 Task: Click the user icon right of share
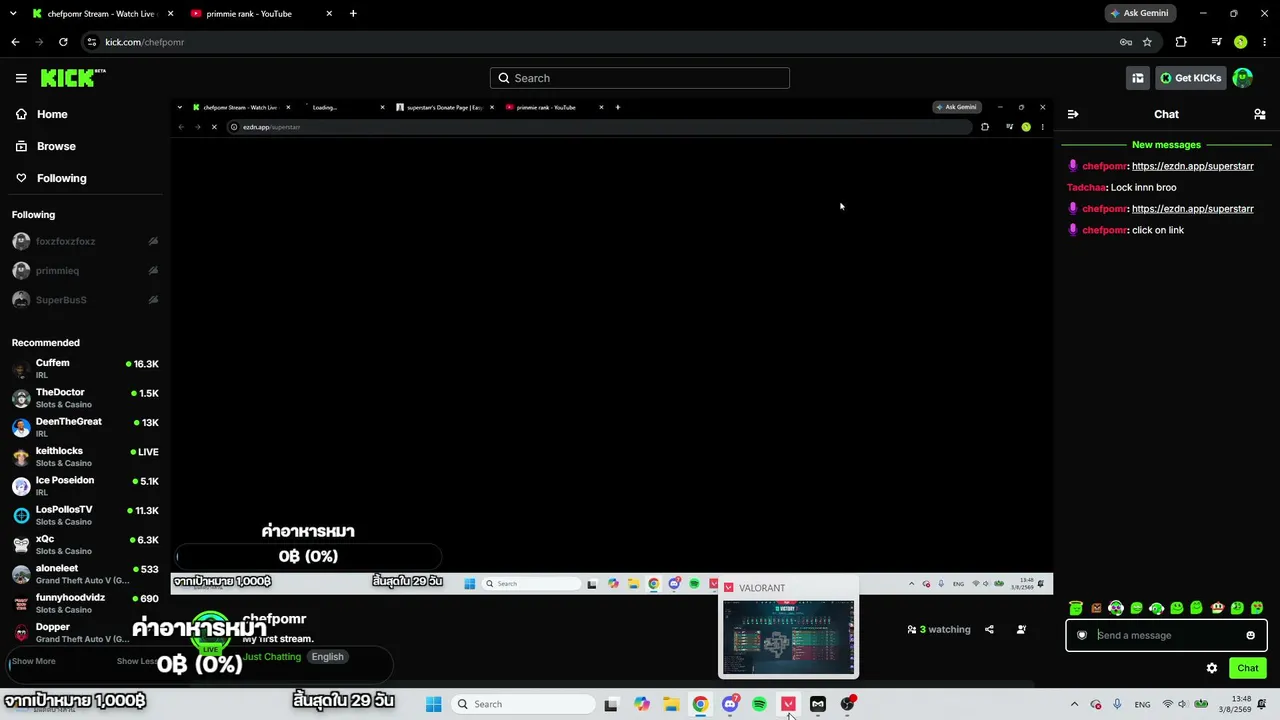[x=1021, y=630]
